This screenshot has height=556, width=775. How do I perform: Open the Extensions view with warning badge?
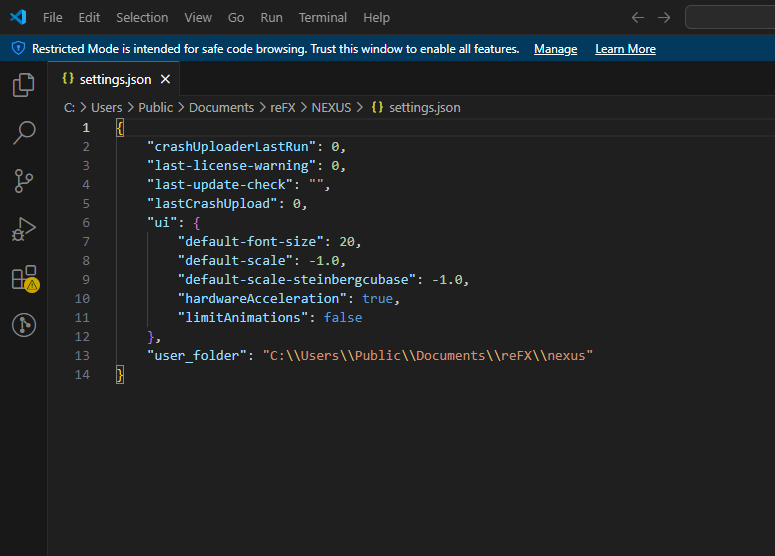tap(25, 278)
